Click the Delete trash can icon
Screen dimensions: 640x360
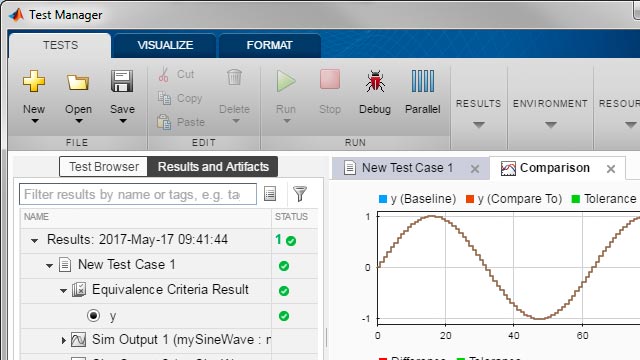coord(234,77)
